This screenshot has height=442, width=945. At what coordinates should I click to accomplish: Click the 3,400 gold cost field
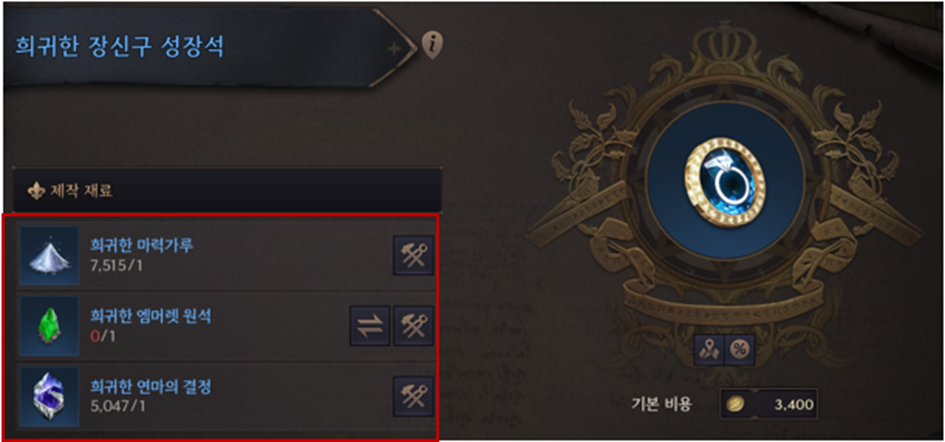pyautogui.click(x=769, y=404)
